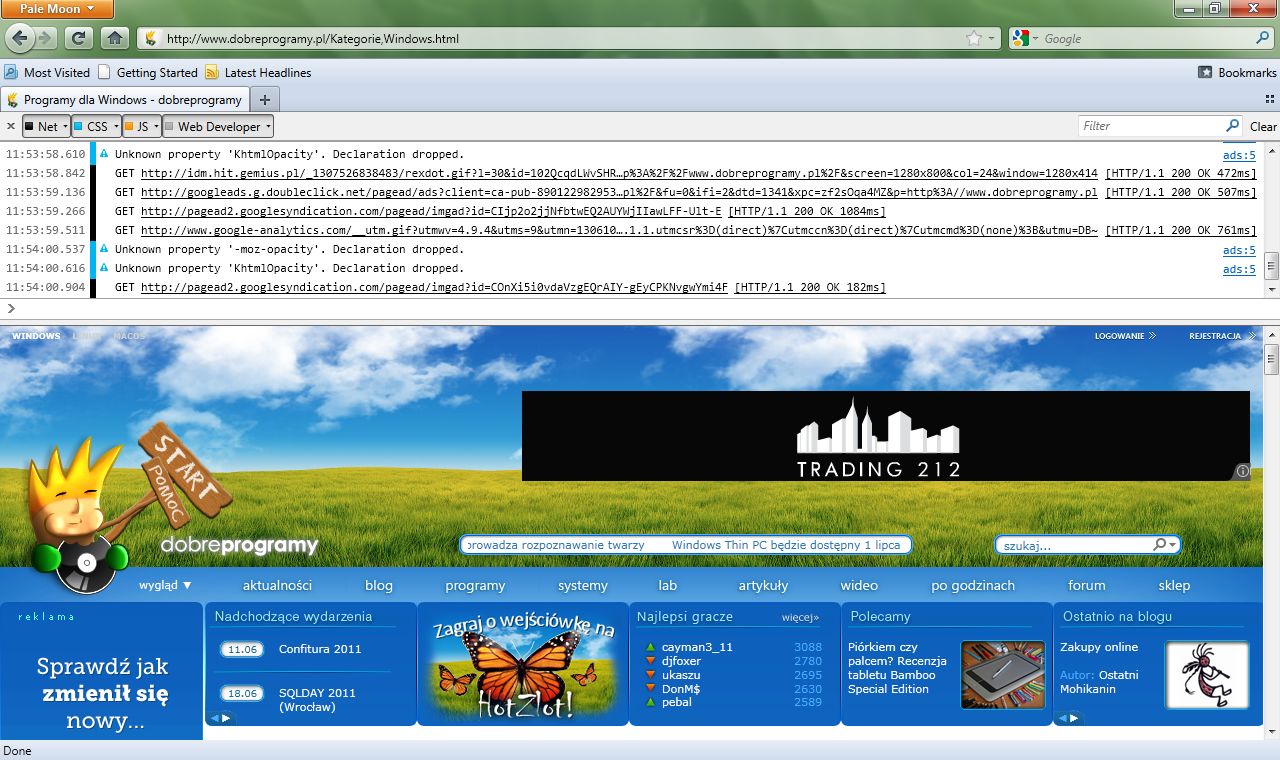Expand the Net filter dropdown arrow

pyautogui.click(x=65, y=127)
